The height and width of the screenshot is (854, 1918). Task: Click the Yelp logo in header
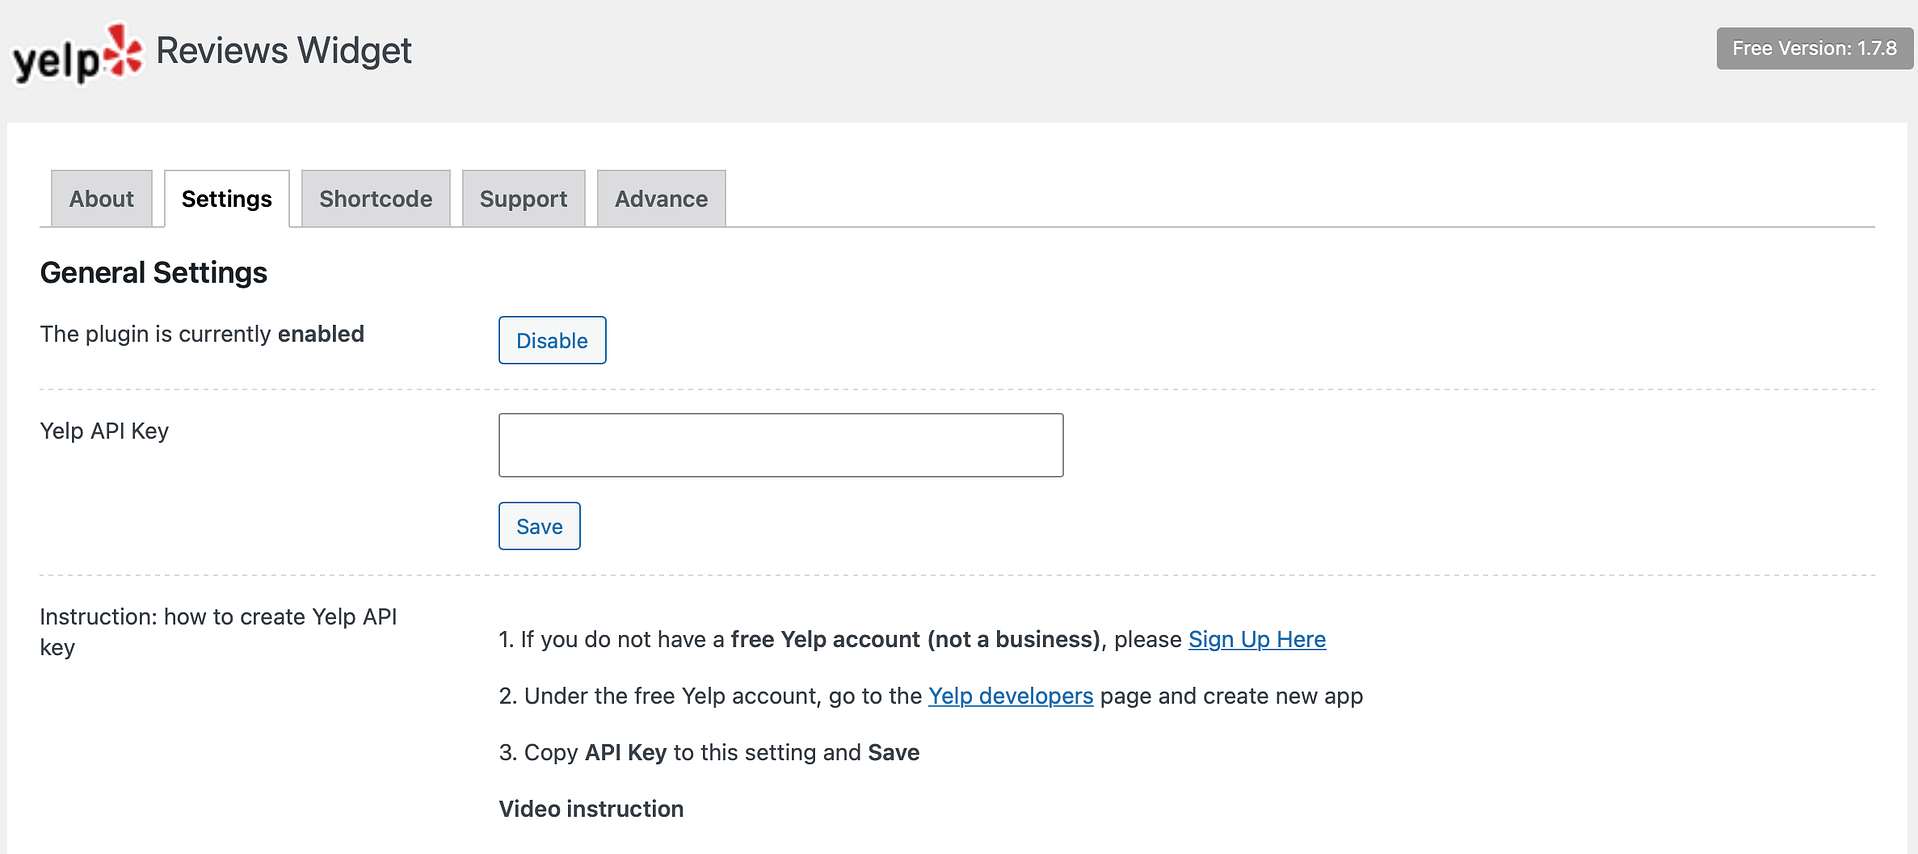(77, 54)
